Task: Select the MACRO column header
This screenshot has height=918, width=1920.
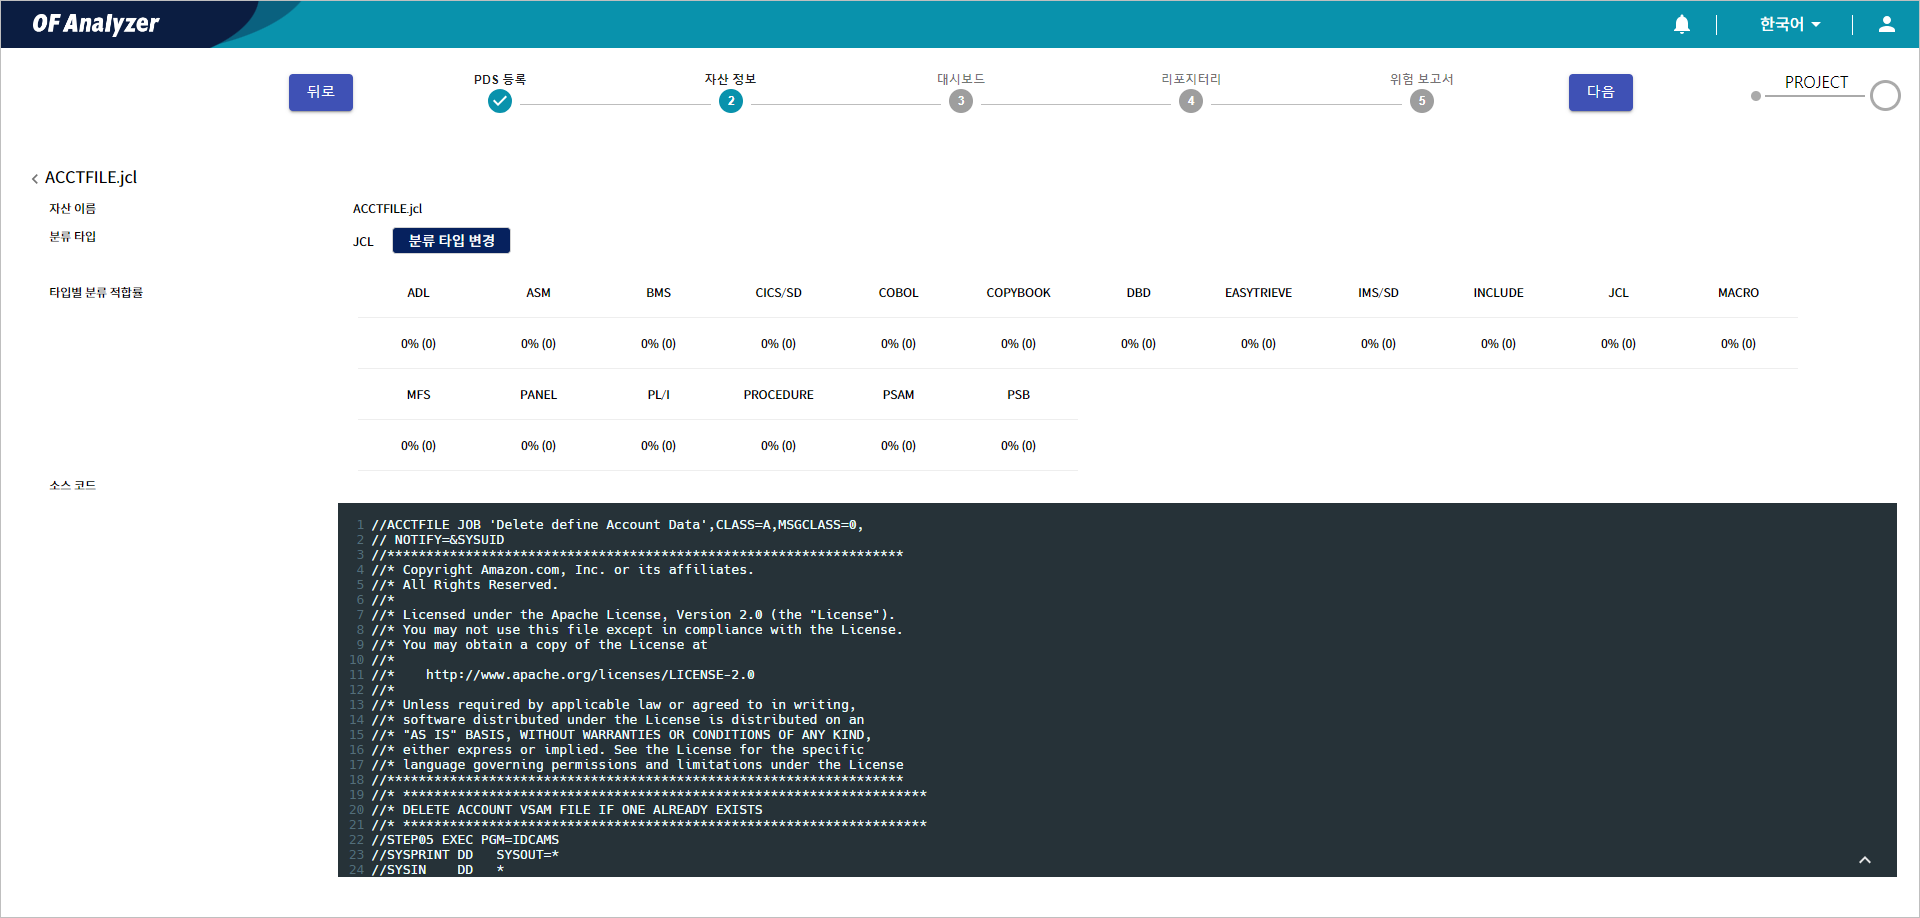Action: (1738, 293)
